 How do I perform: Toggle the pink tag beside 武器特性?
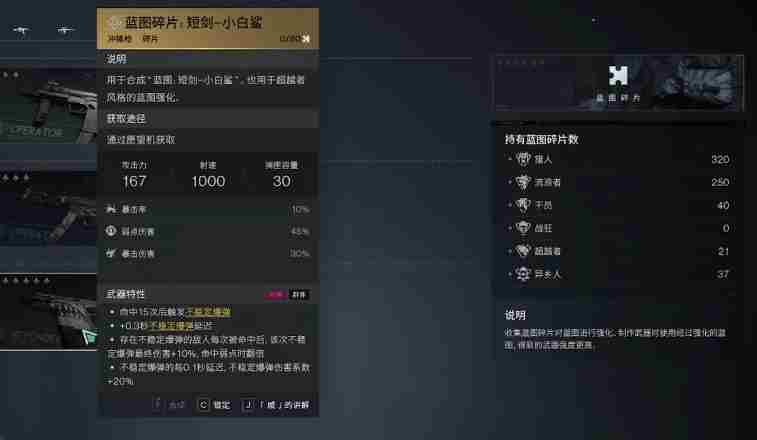pos(276,295)
